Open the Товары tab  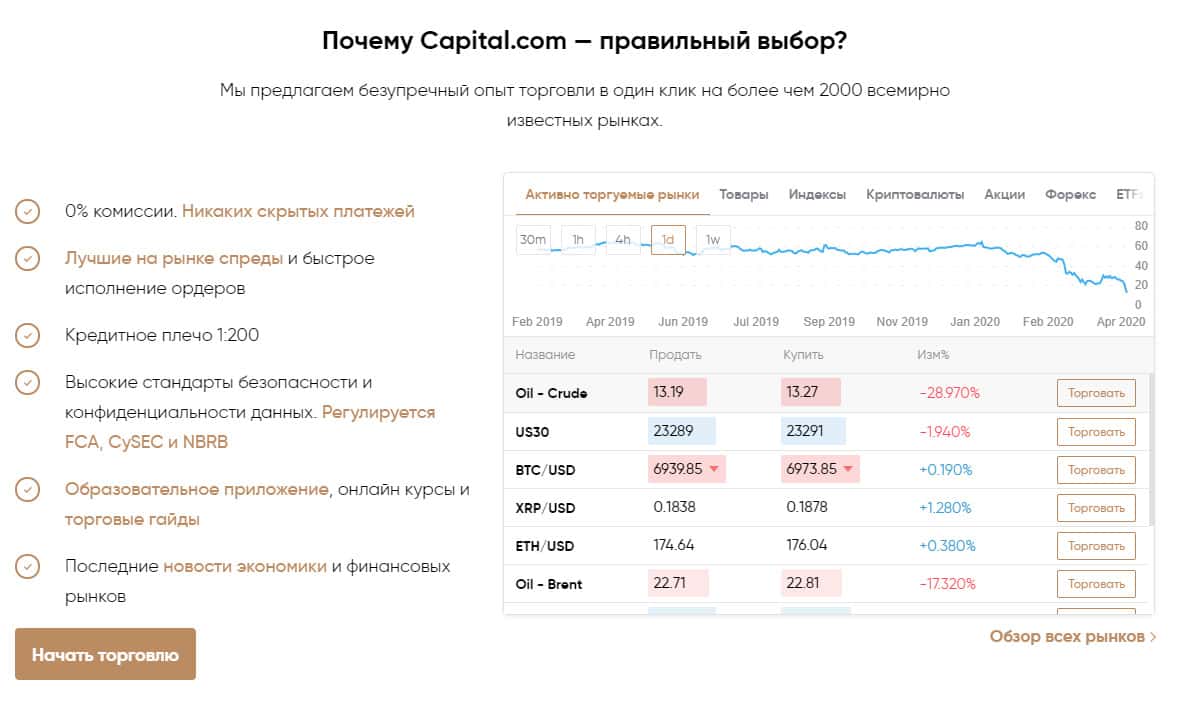click(x=743, y=195)
